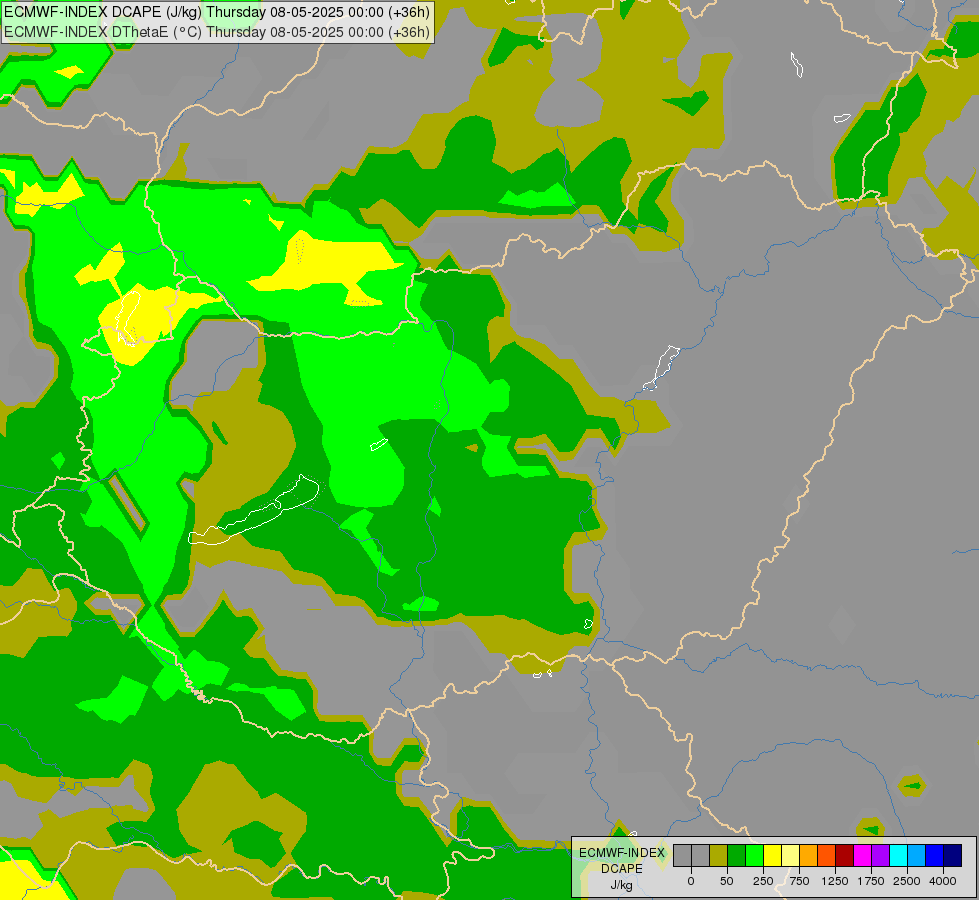Click the legend scale value 1250

(x=835, y=881)
